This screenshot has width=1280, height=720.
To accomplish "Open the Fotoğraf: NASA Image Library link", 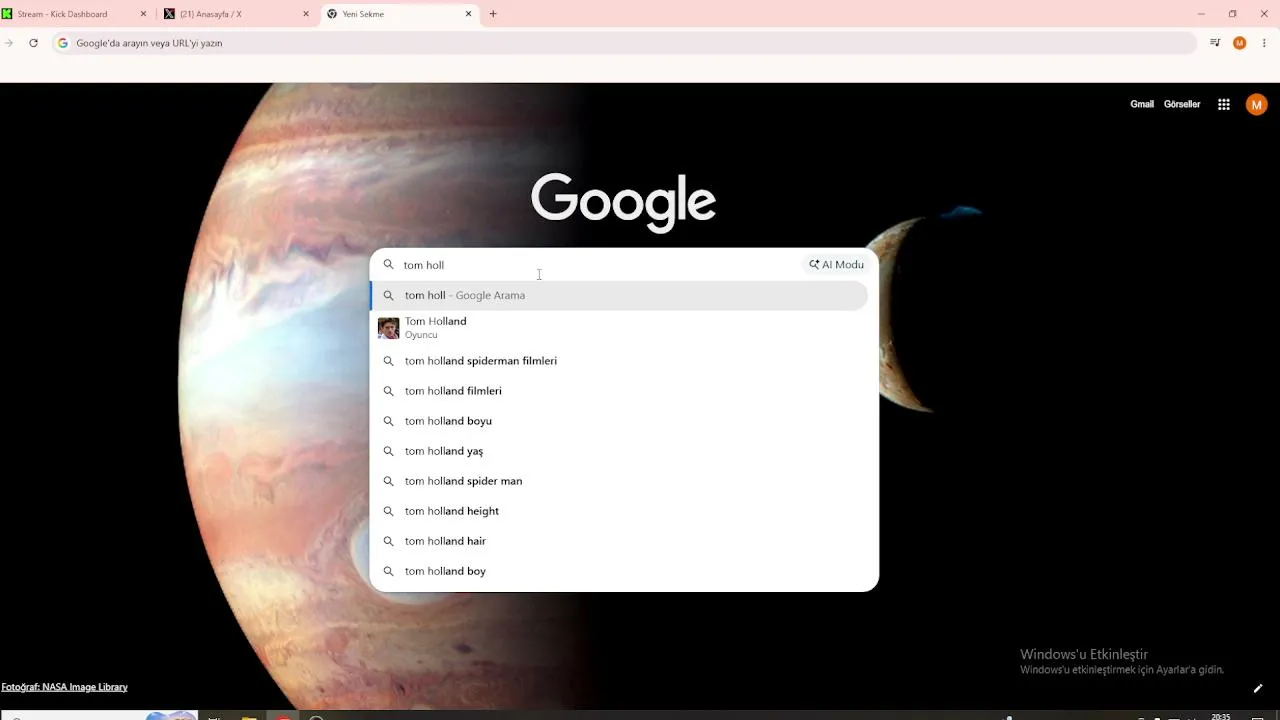I will 64,687.
